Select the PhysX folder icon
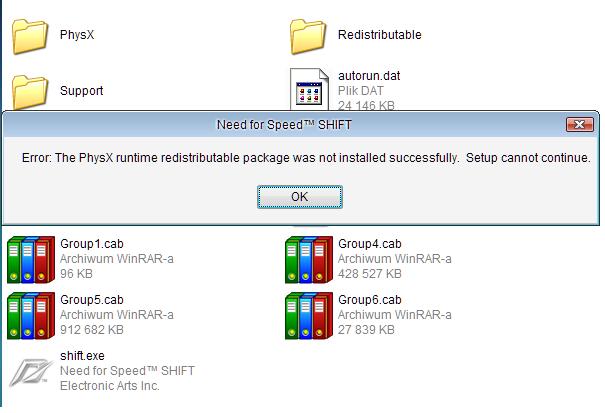This screenshot has height=413, width=605. [31, 35]
